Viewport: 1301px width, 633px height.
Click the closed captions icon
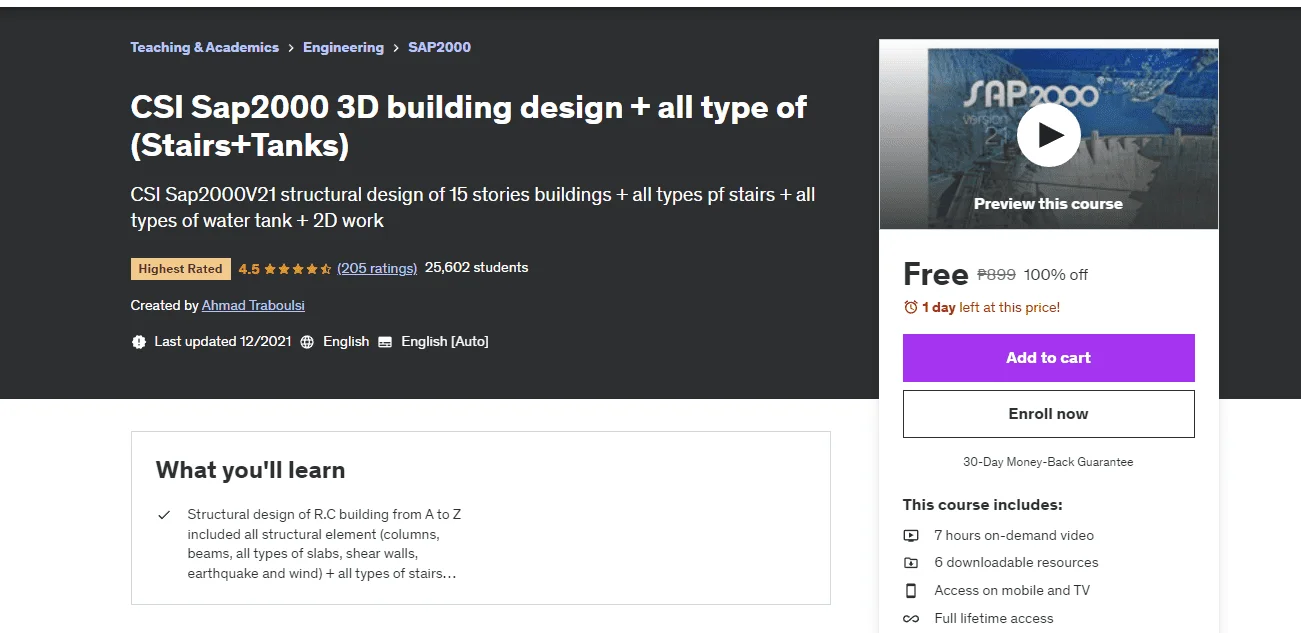click(386, 342)
